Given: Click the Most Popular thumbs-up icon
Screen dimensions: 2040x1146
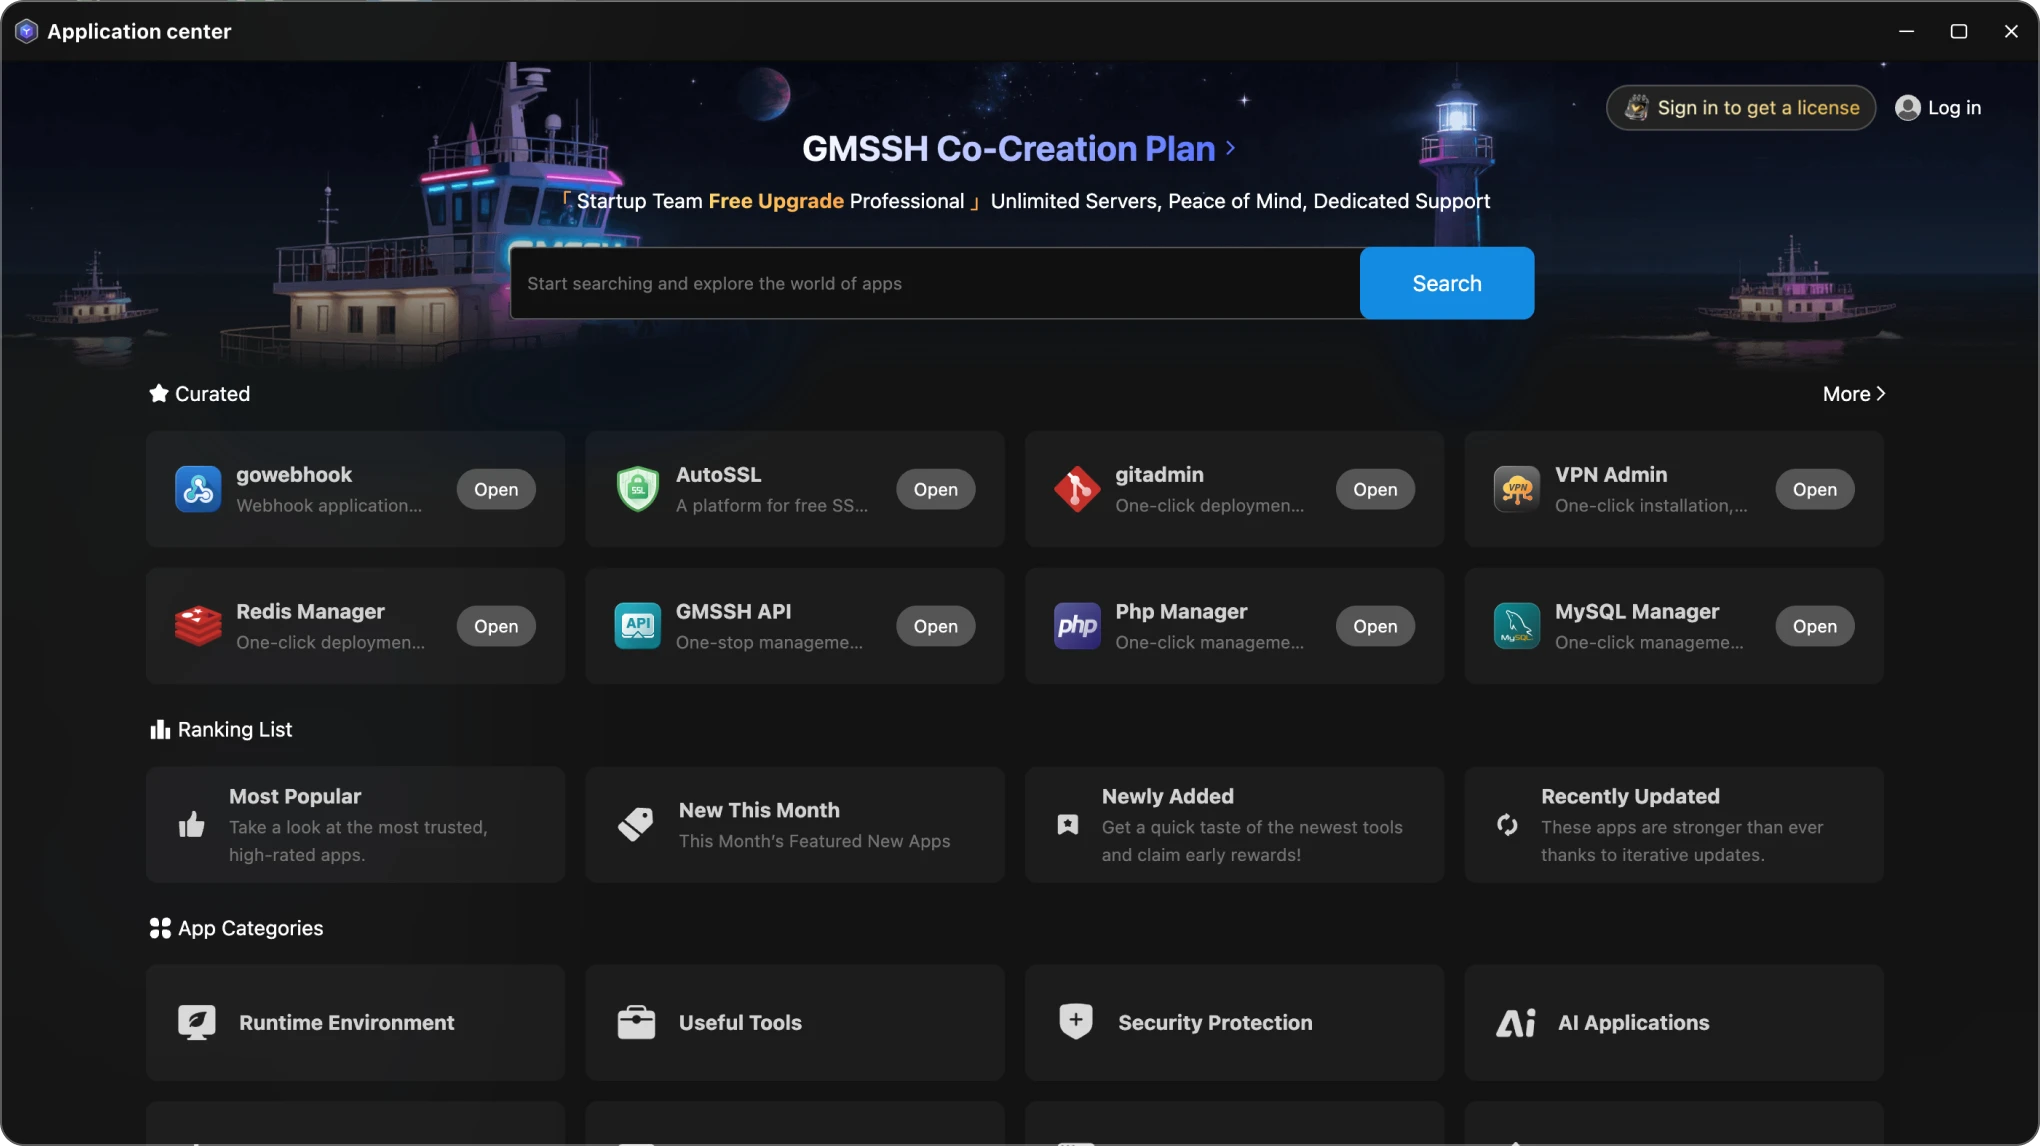Looking at the screenshot, I should (191, 825).
